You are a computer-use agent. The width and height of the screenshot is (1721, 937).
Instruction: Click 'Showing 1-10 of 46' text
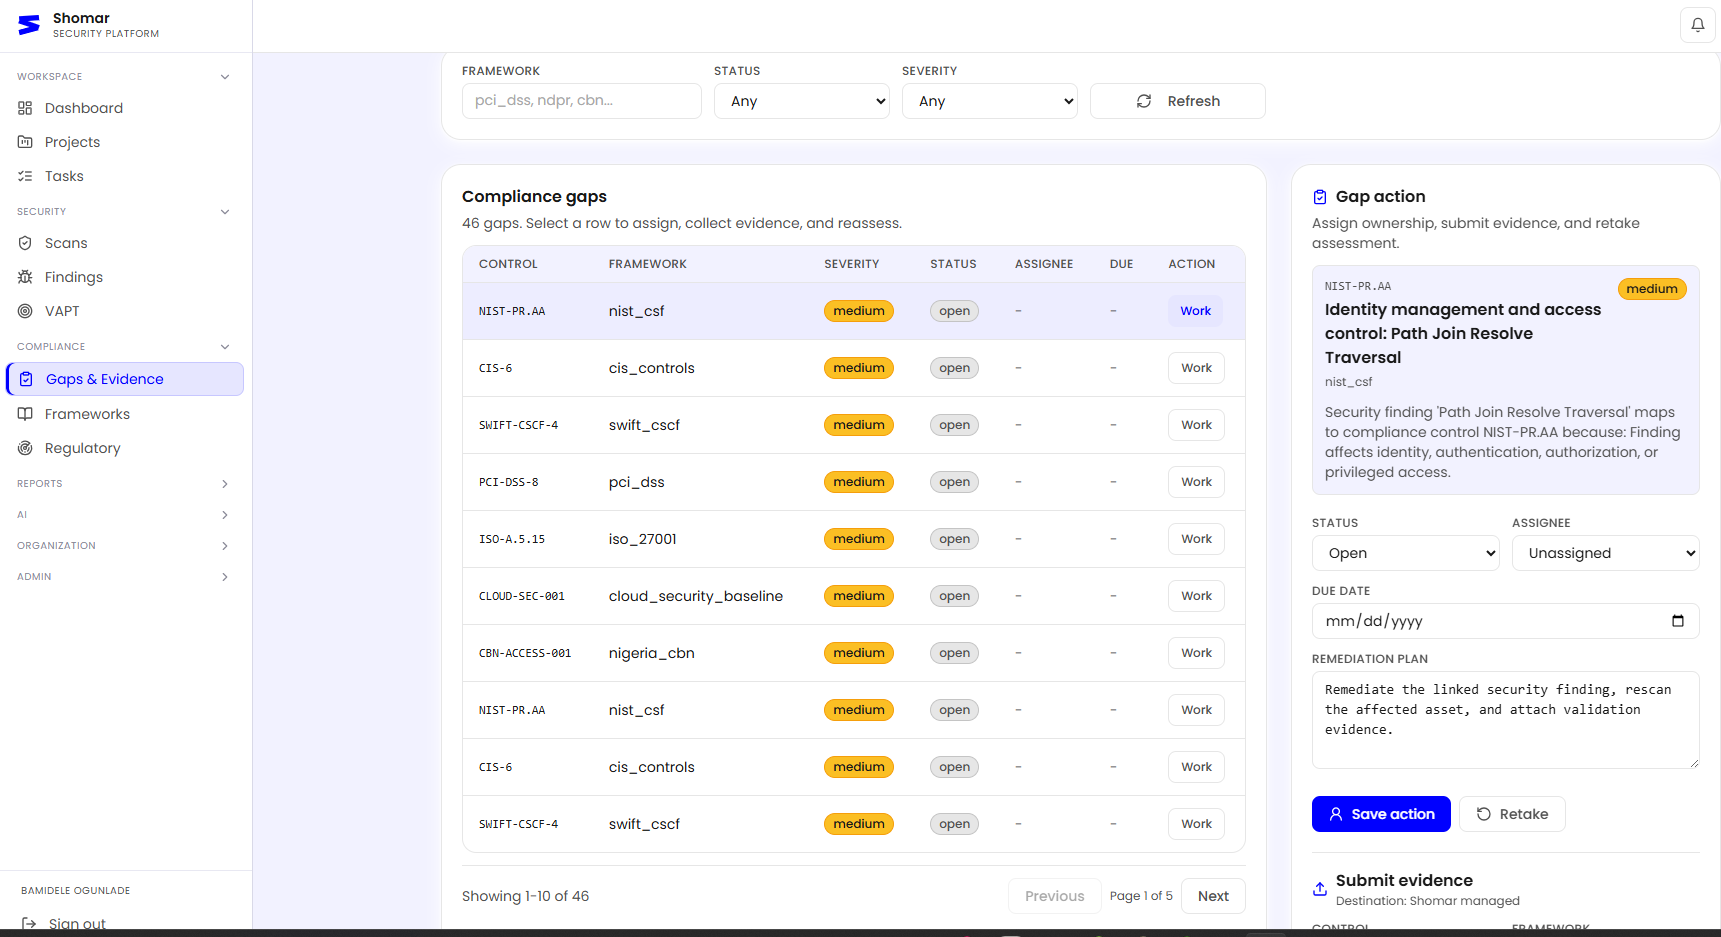pos(526,896)
